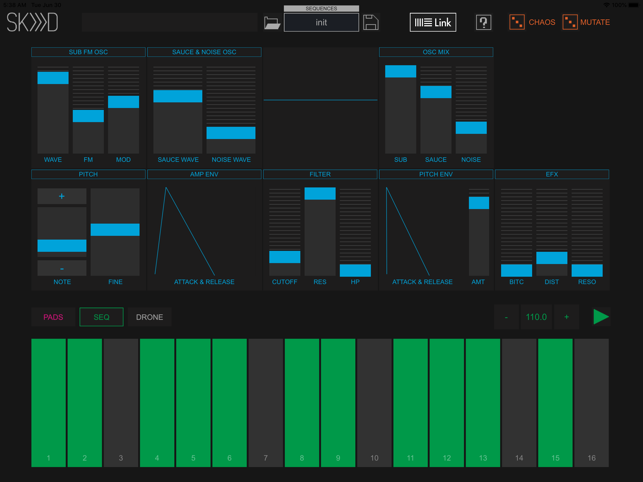Disable sequencer step 12
The width and height of the screenshot is (643, 482).
pos(447,402)
